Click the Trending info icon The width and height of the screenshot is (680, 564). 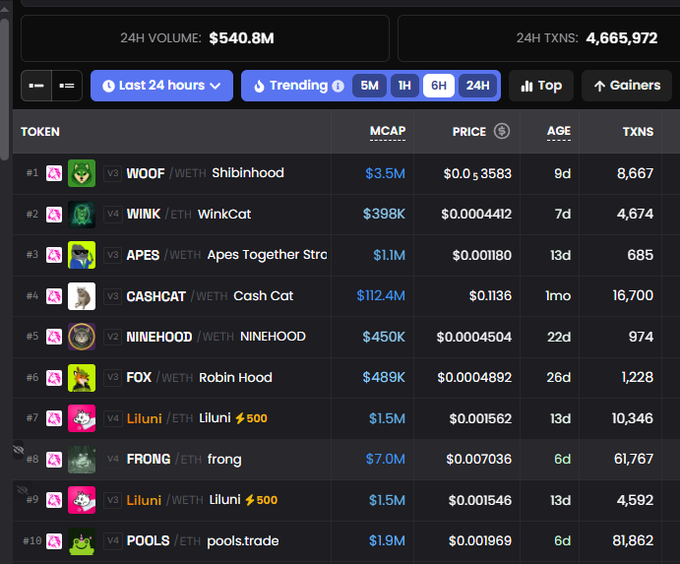(x=338, y=86)
